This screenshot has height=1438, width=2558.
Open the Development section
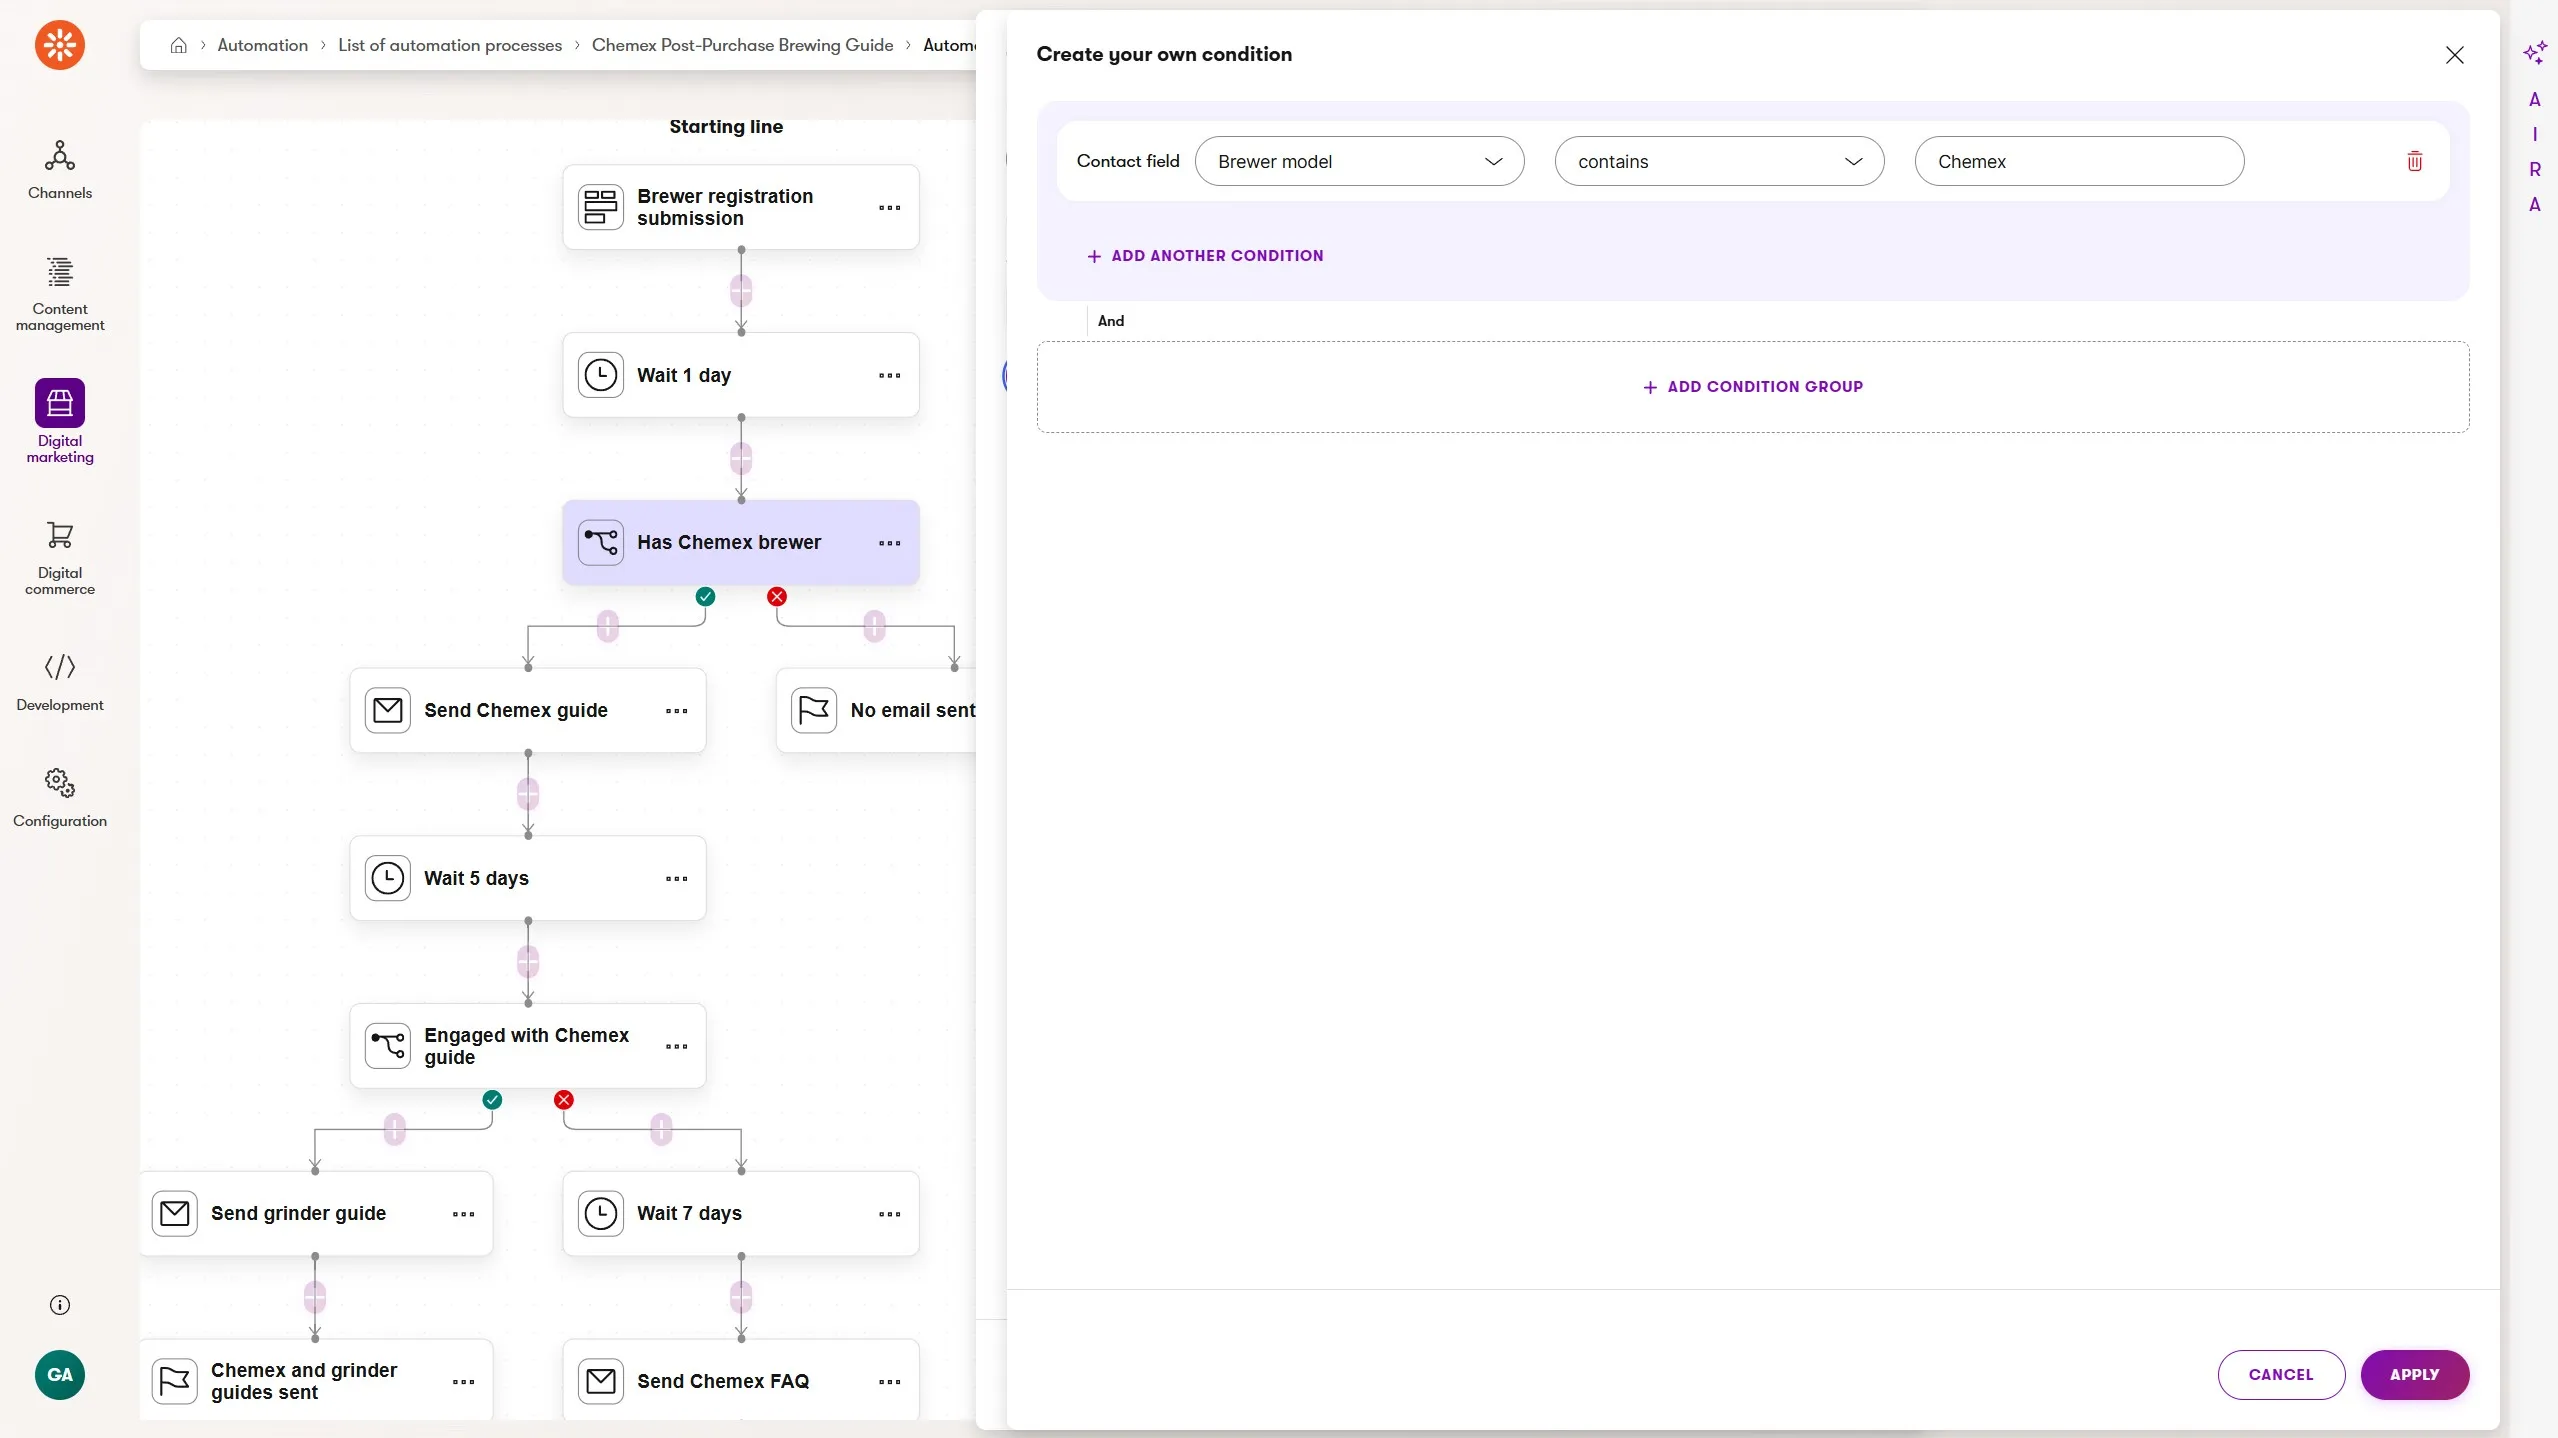pos(60,682)
